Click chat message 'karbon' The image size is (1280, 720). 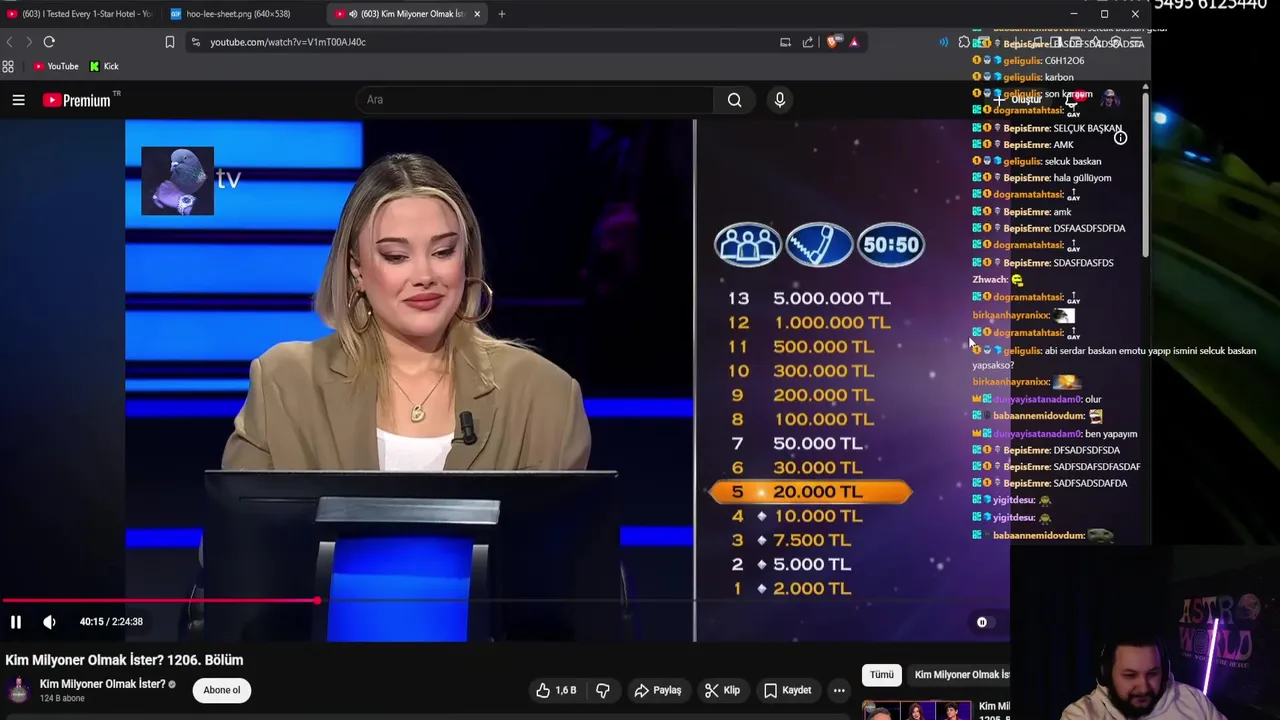click(x=1059, y=77)
